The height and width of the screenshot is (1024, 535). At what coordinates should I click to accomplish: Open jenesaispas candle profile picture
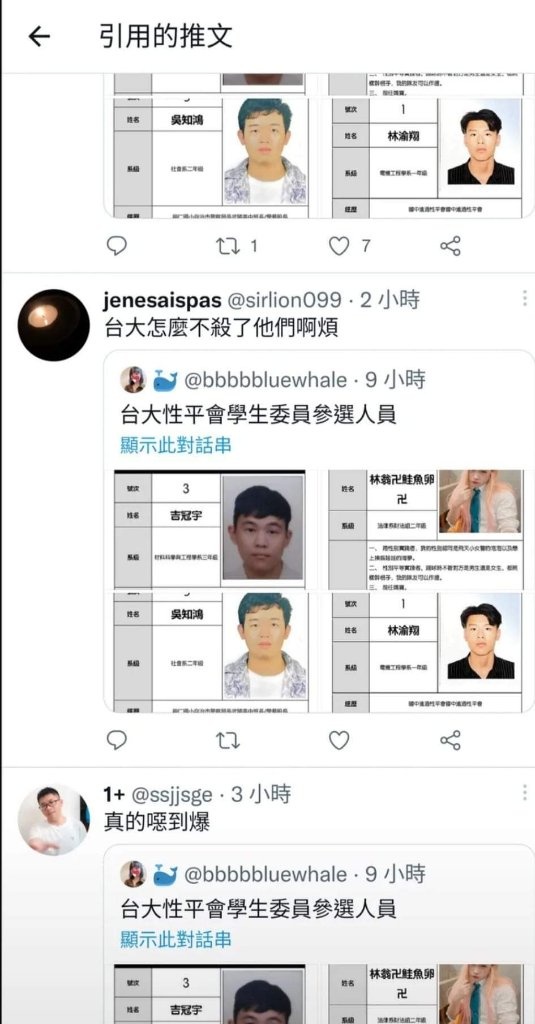(53, 325)
